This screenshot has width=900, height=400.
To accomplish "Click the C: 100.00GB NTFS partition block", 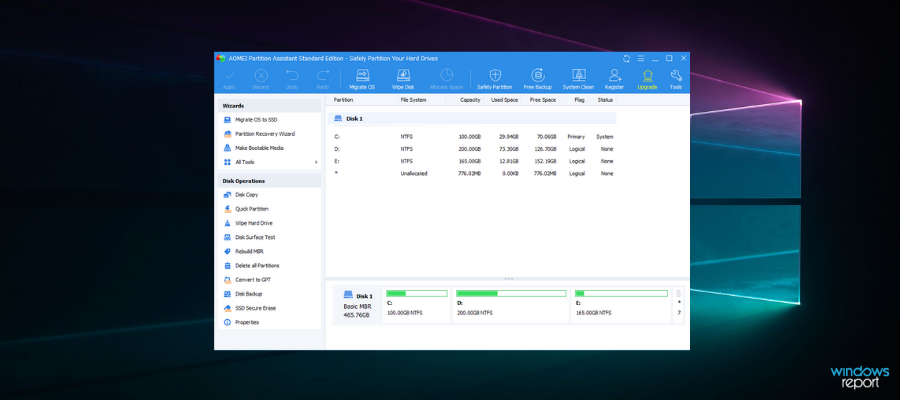I will [x=417, y=304].
